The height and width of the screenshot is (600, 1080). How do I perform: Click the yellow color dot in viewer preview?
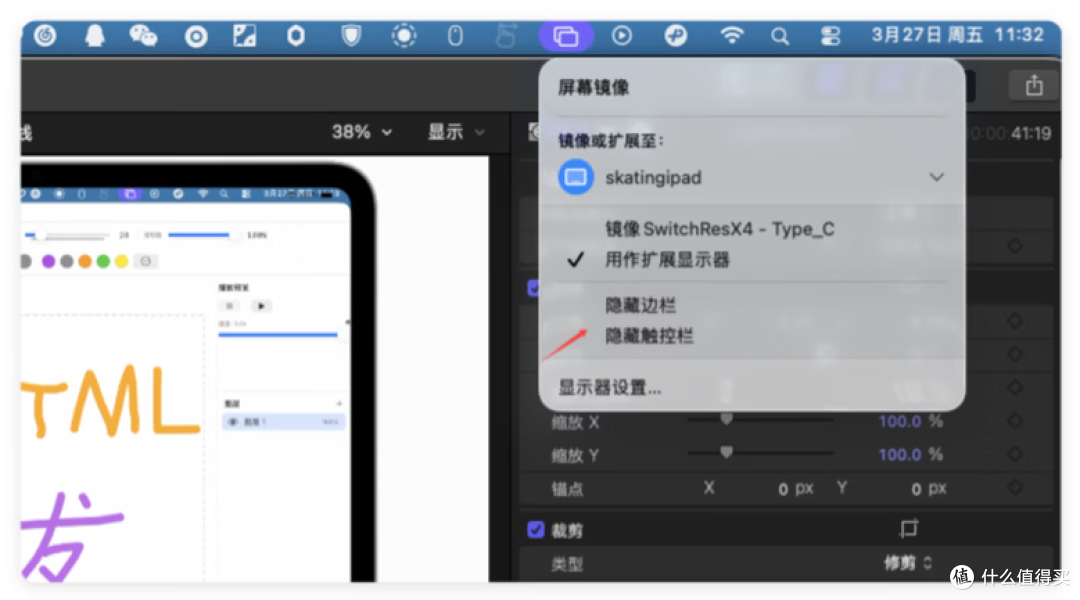(121, 261)
